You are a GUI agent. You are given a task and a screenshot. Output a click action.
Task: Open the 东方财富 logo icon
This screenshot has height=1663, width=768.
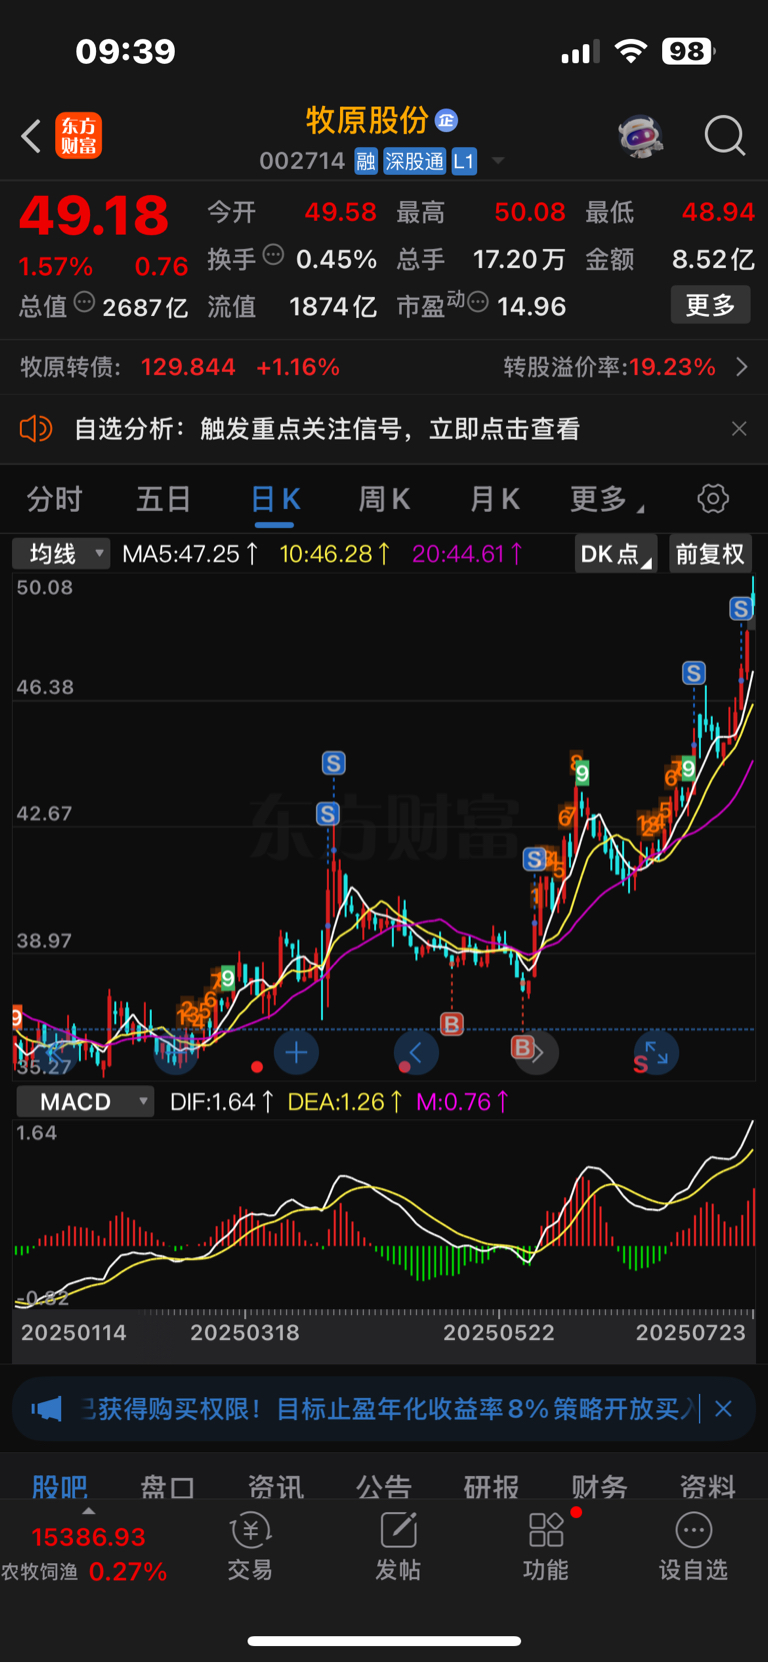point(78,136)
